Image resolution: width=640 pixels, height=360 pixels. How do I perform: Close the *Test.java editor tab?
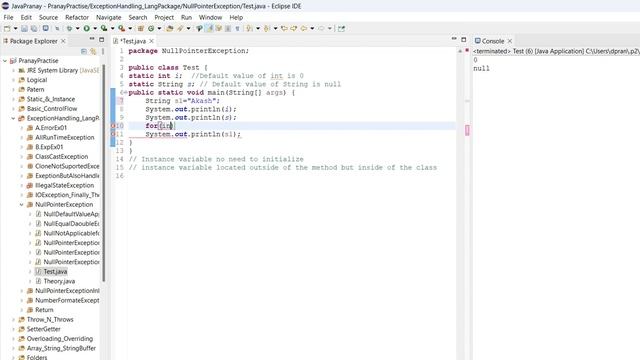151,41
